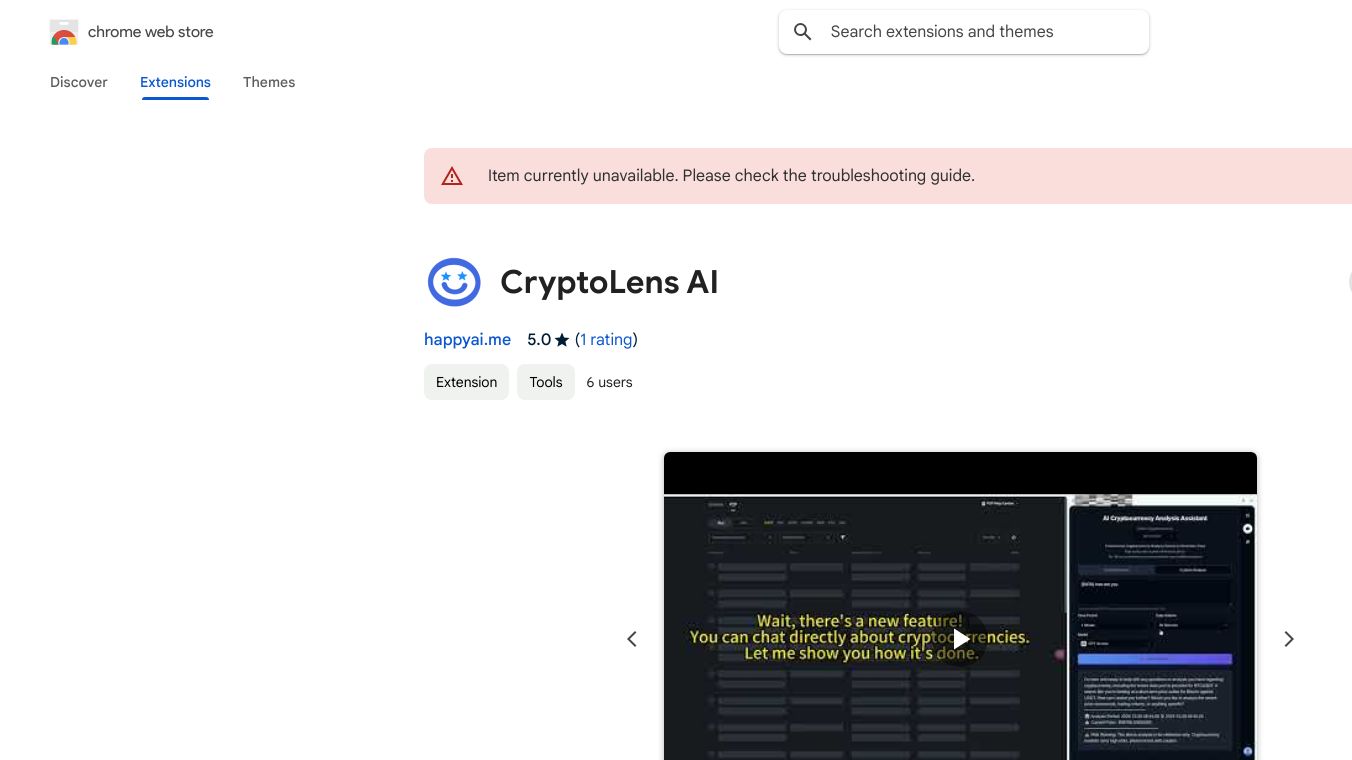Advance to next screenshot with right chevron
The height and width of the screenshot is (760, 1352).
coord(1289,639)
